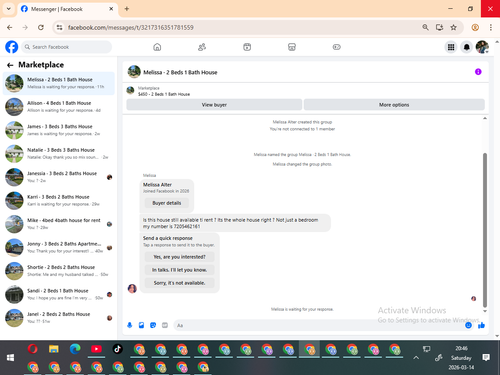Click the address bar URL
Screen dimensions: 500x375
point(130,28)
